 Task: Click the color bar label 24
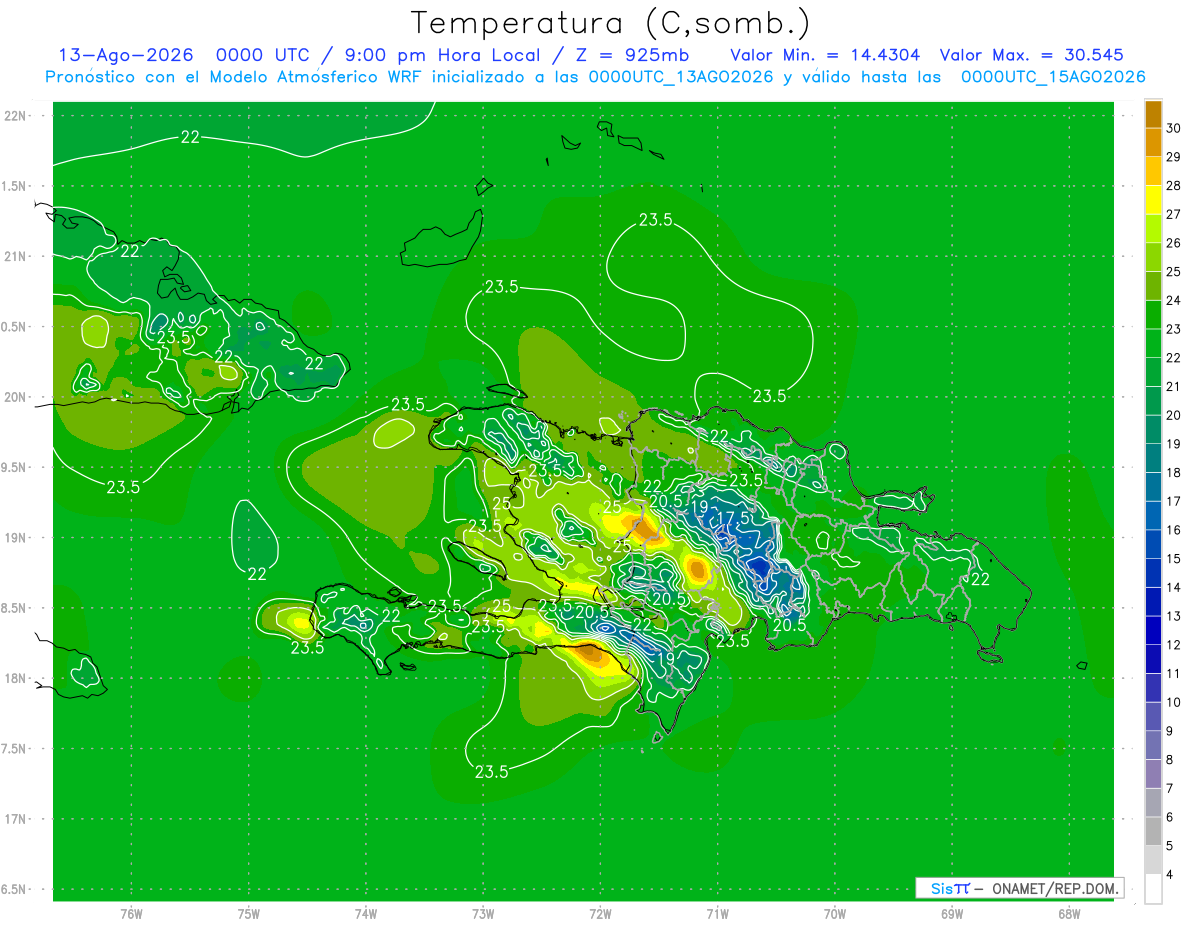pyautogui.click(x=1175, y=301)
